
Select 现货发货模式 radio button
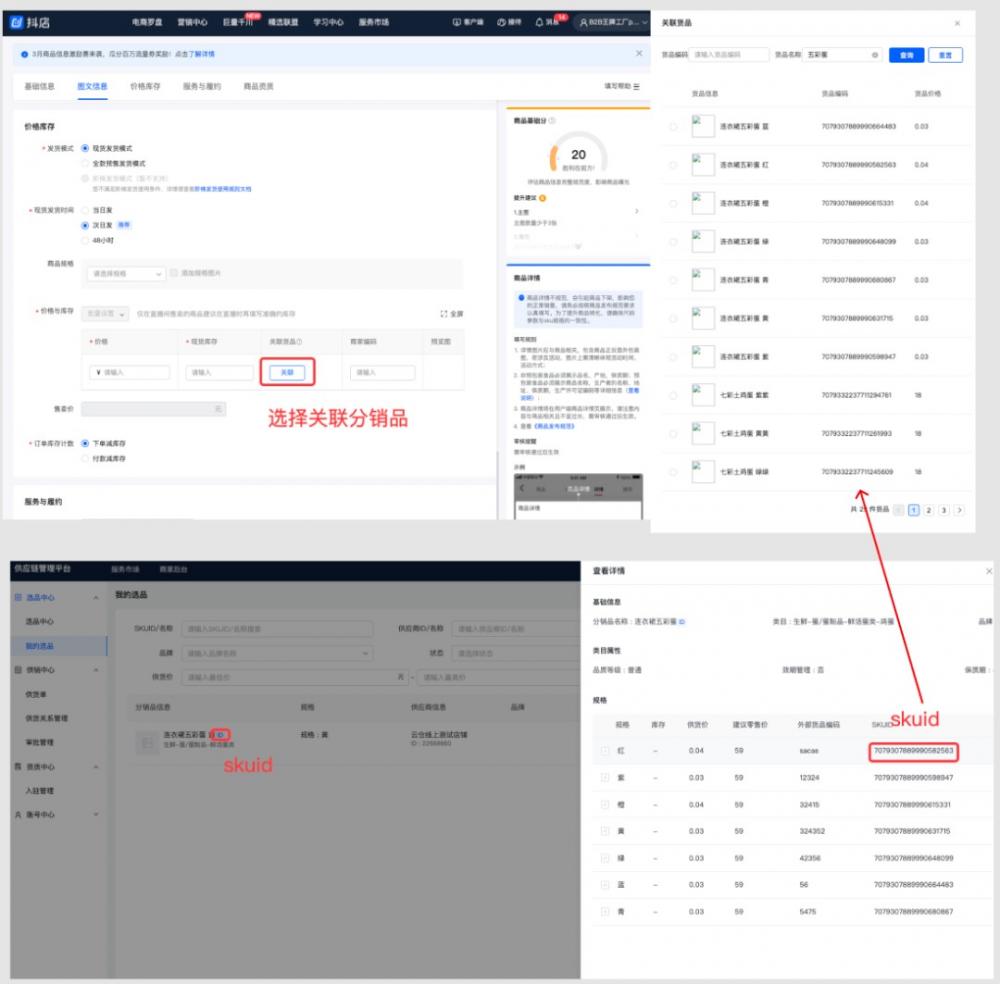point(85,148)
